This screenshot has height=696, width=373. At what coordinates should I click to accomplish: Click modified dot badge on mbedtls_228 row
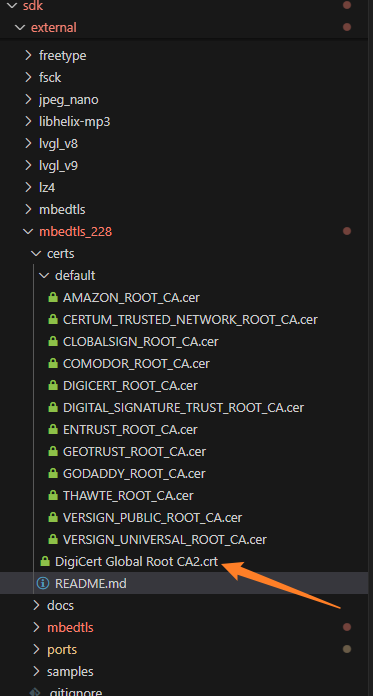pyautogui.click(x=347, y=231)
